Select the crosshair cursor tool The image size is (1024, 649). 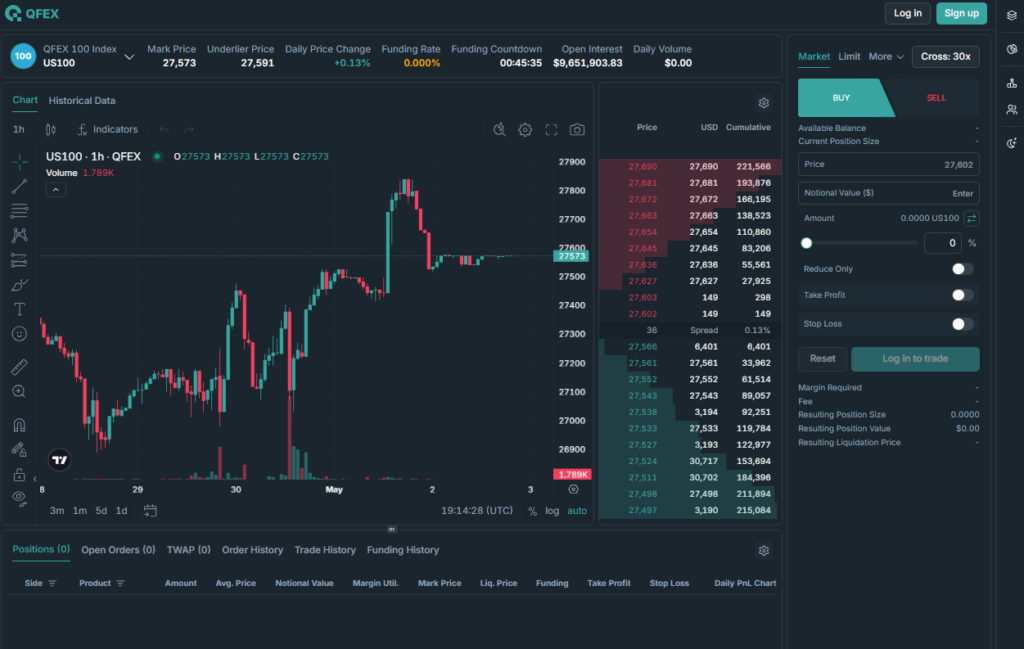point(20,161)
